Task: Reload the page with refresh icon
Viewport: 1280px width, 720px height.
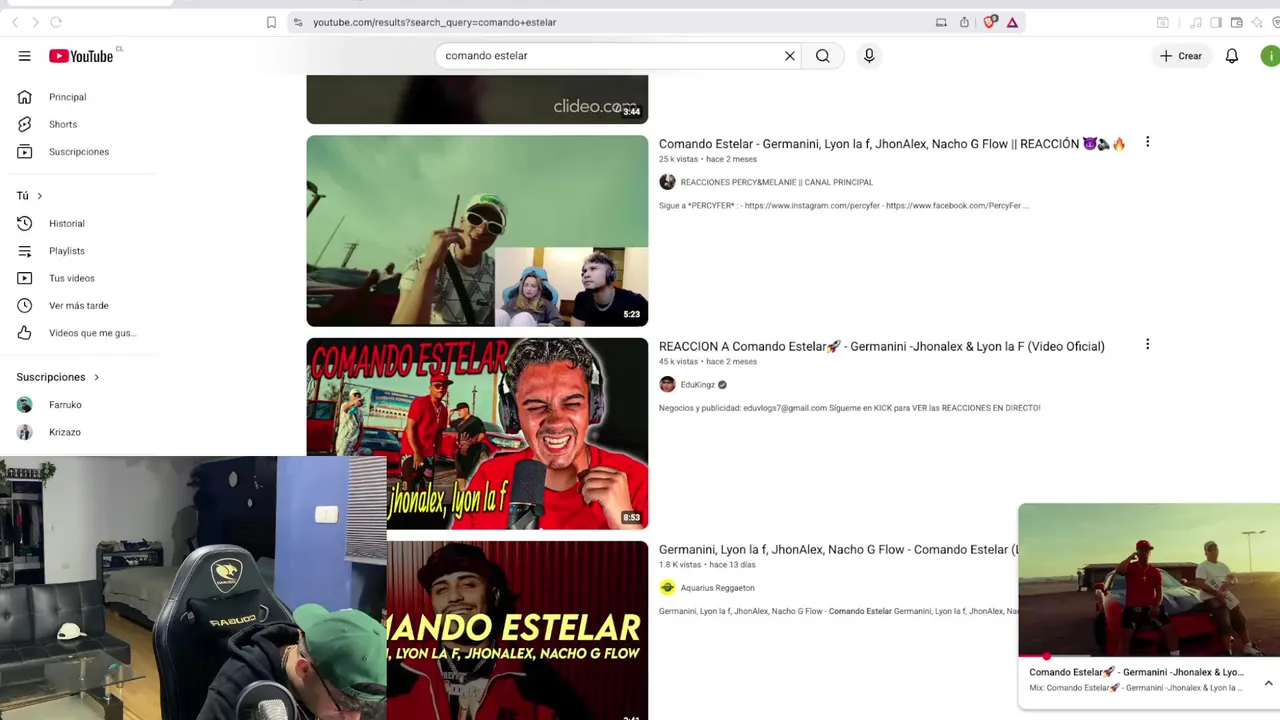Action: [56, 22]
